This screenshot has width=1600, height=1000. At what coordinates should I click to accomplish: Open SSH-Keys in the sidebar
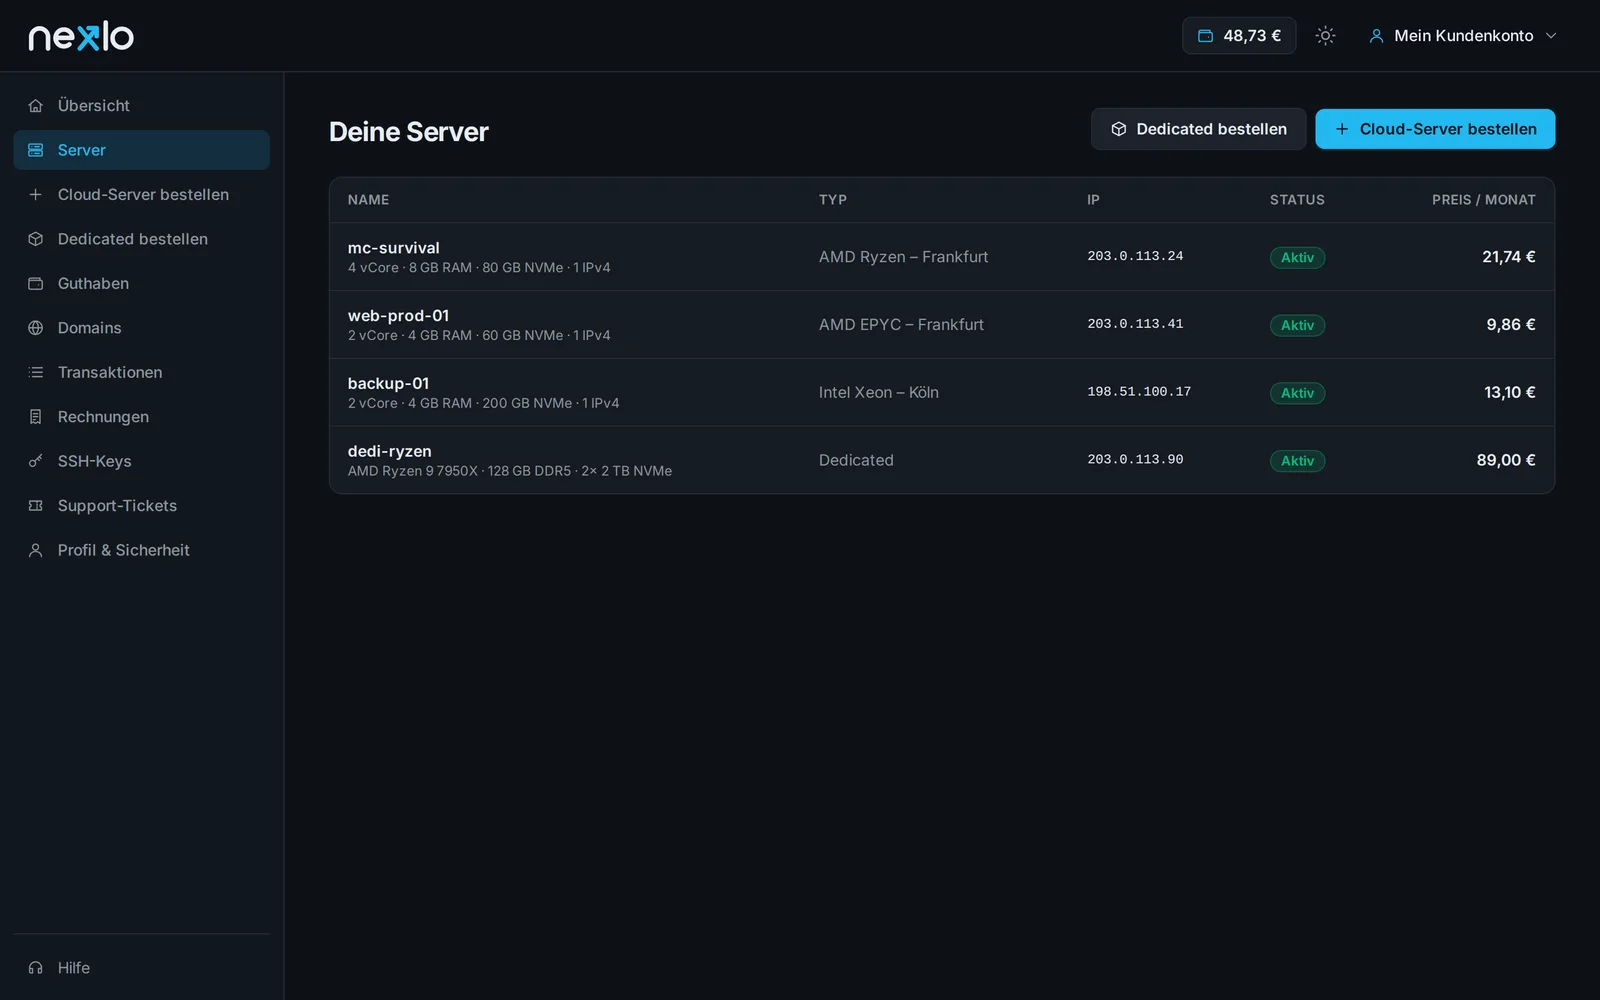coord(142,461)
